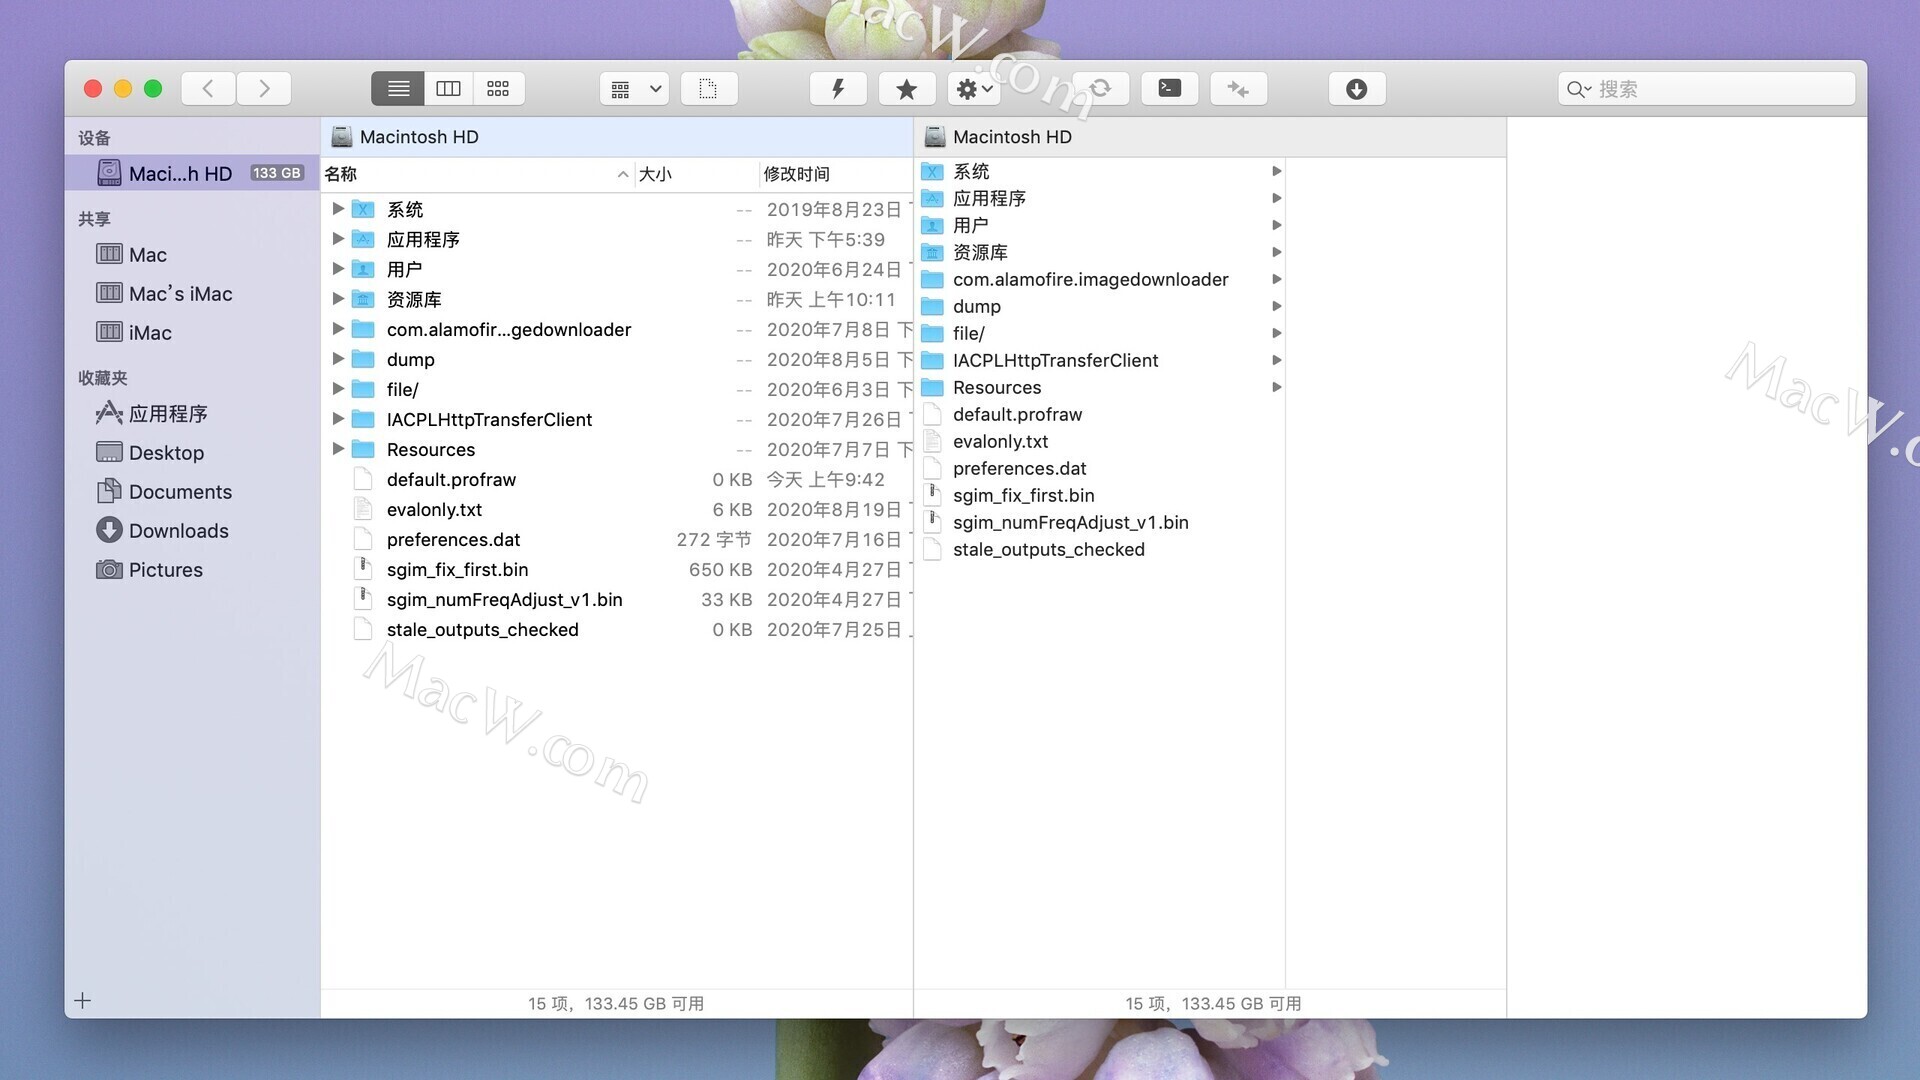Viewport: 1920px width, 1080px height.
Task: Select the right pane Macintosh HD tab
Action: click(1210, 137)
